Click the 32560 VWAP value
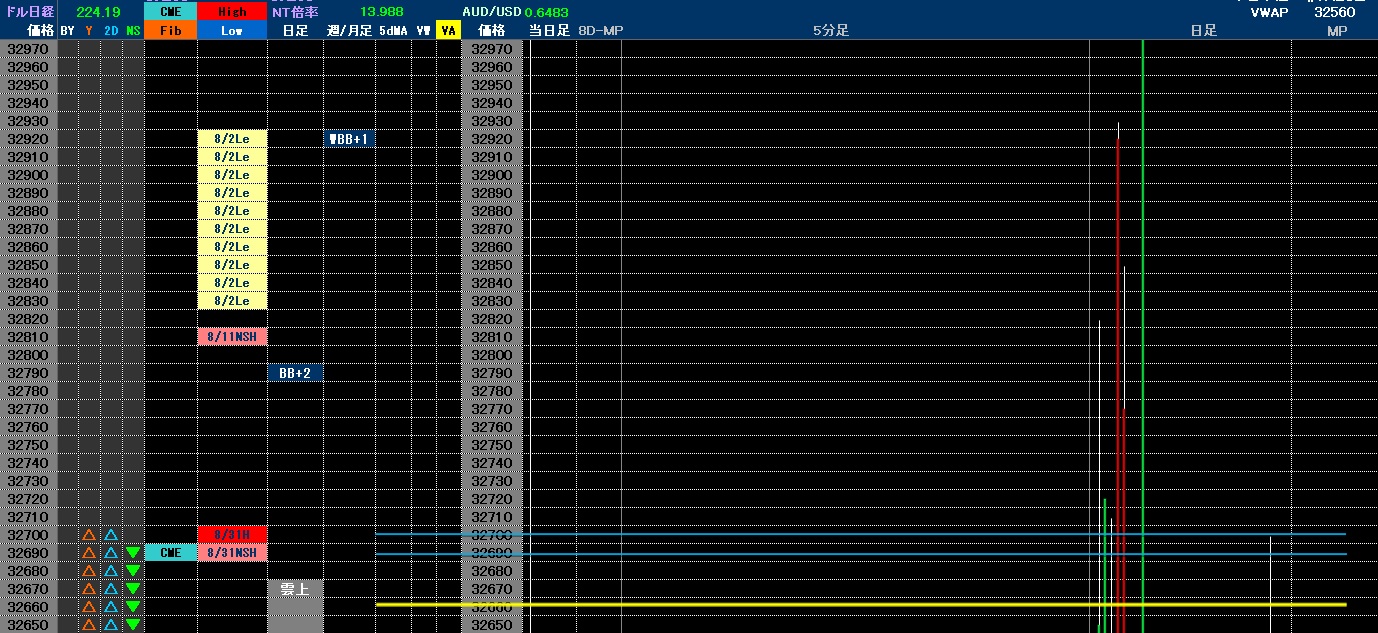 click(1335, 13)
